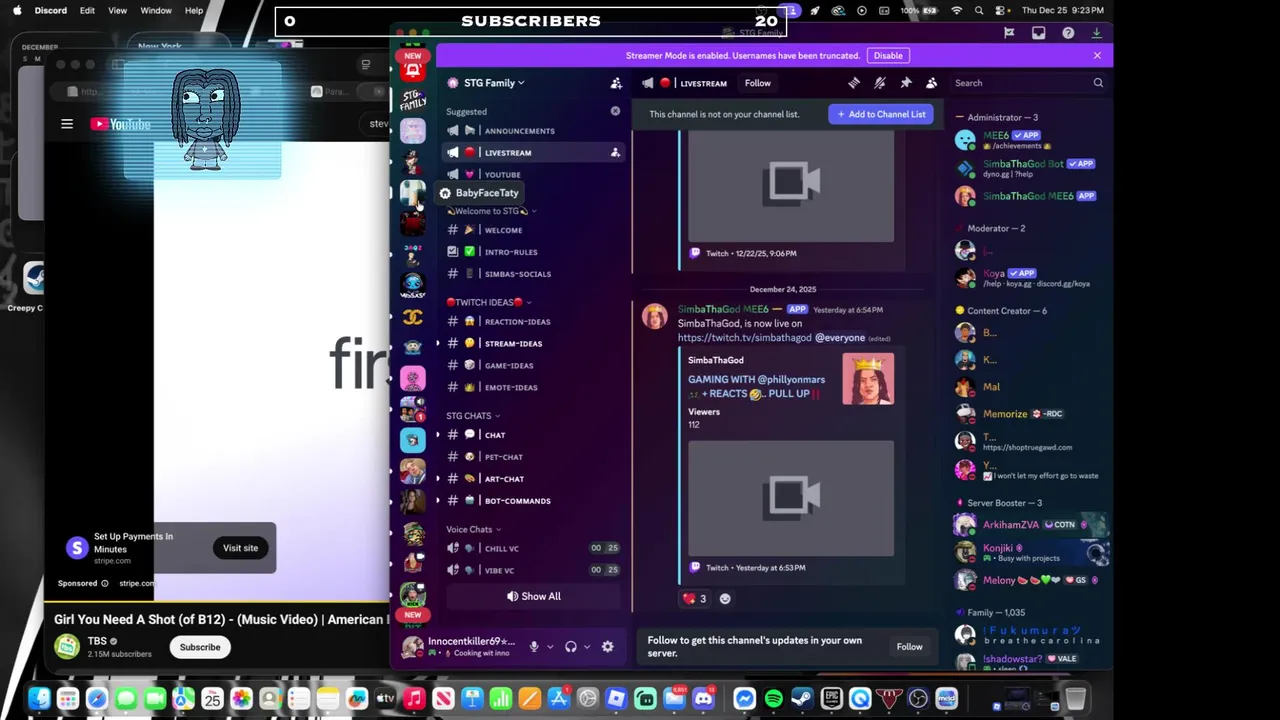Open the View menu
This screenshot has height=720, width=1280.
click(x=117, y=10)
